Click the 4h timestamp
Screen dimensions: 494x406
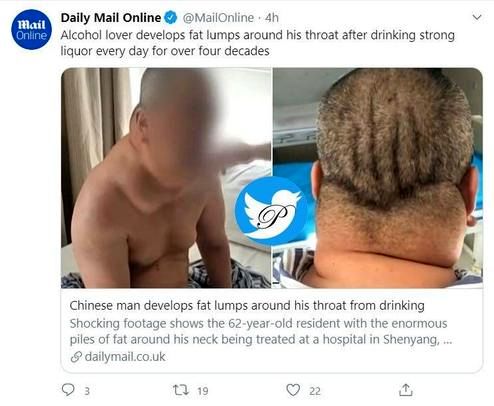pos(272,18)
